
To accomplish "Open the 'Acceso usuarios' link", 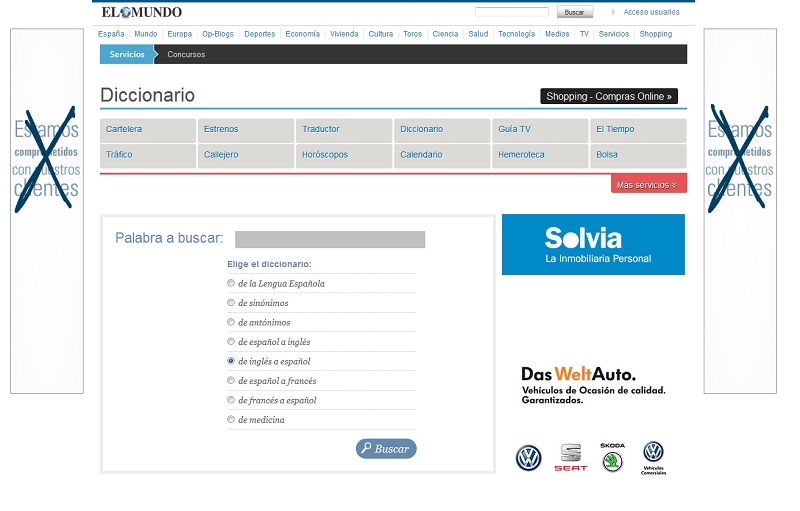I will click(651, 12).
